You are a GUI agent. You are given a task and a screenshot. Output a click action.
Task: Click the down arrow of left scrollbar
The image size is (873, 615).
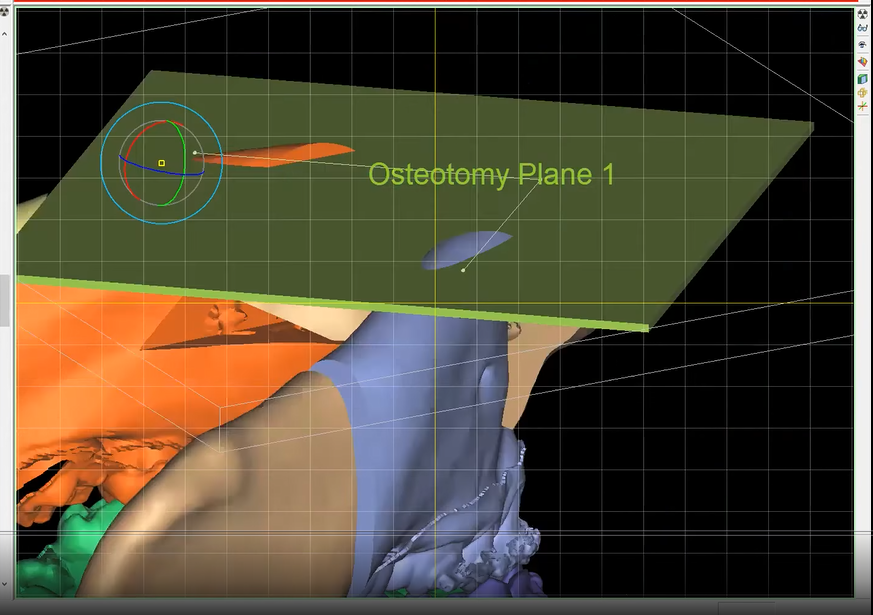point(4,584)
